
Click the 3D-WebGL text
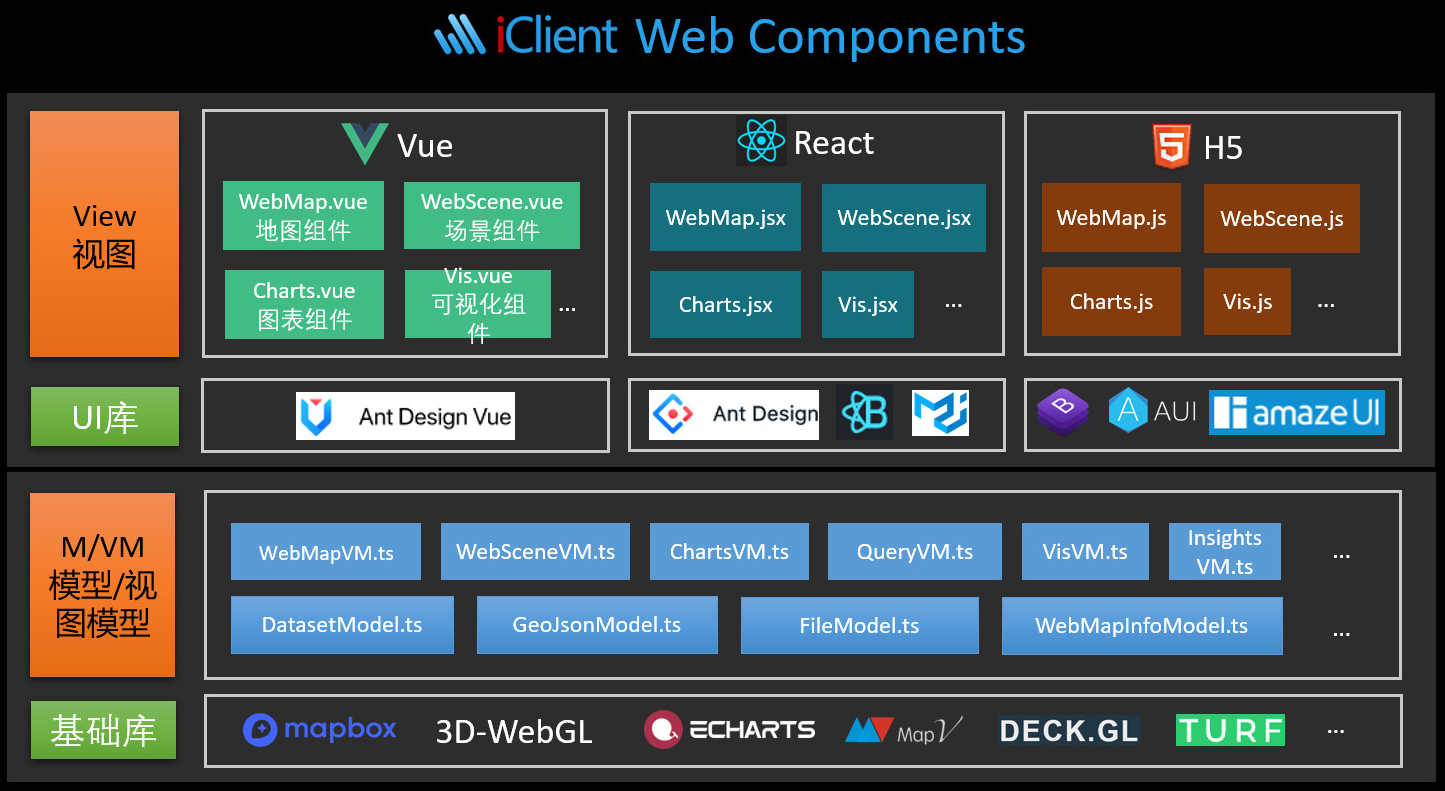coord(514,732)
